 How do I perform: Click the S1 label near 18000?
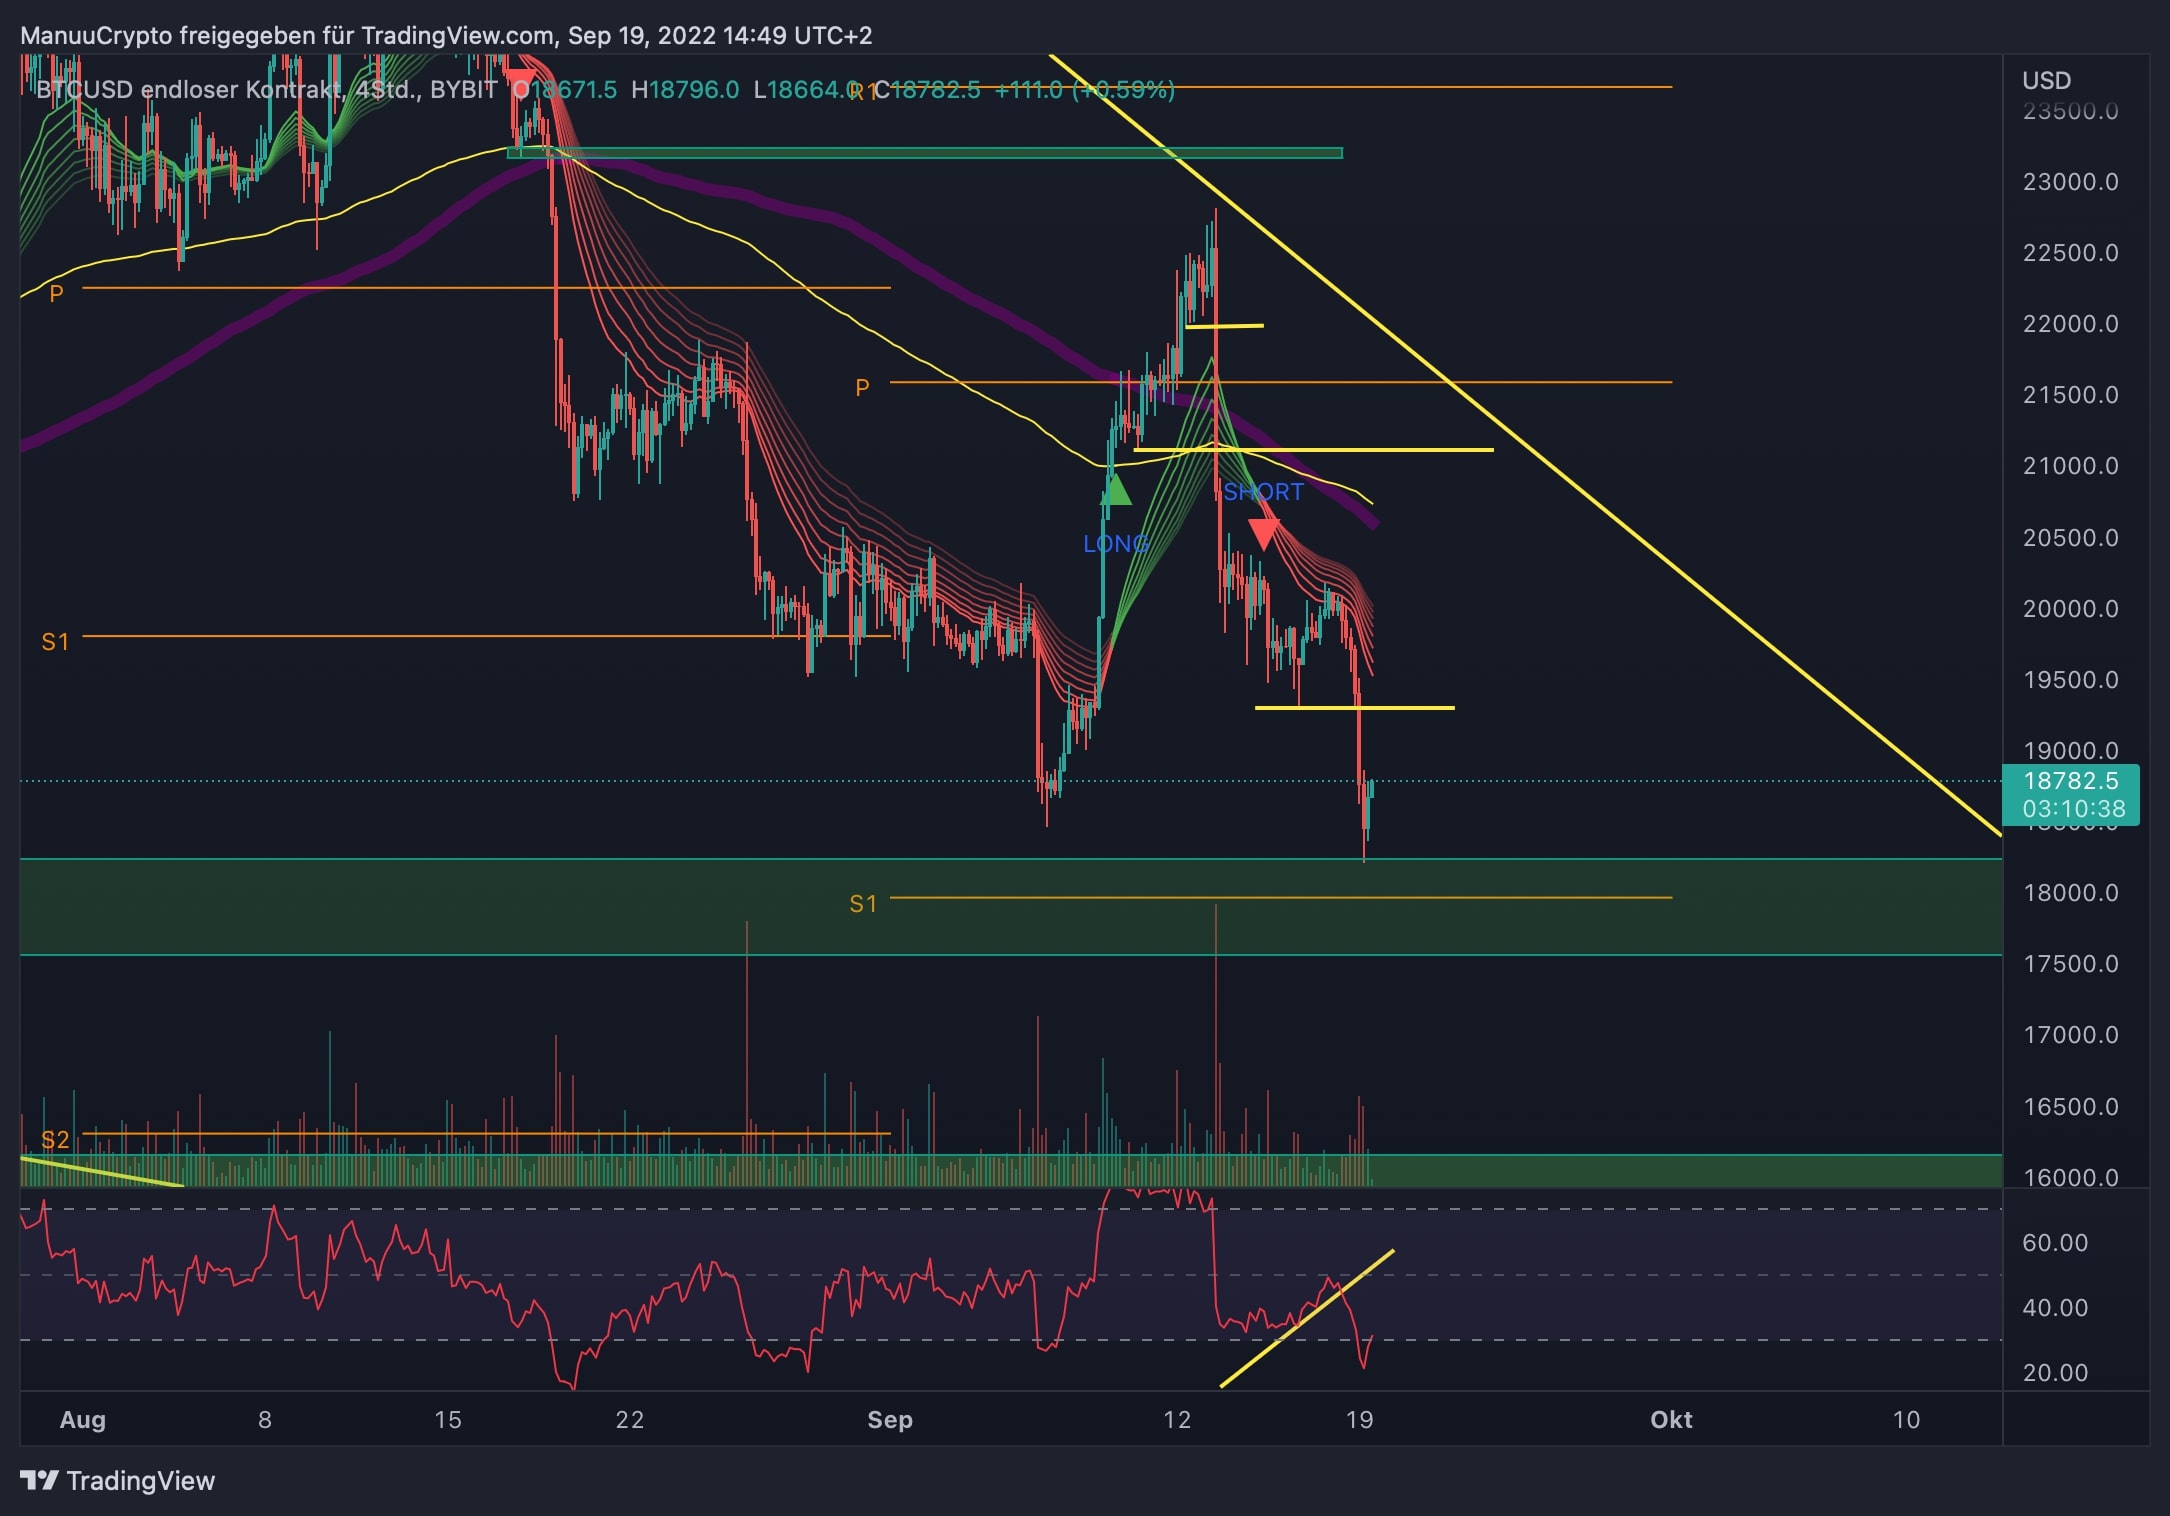point(863,904)
